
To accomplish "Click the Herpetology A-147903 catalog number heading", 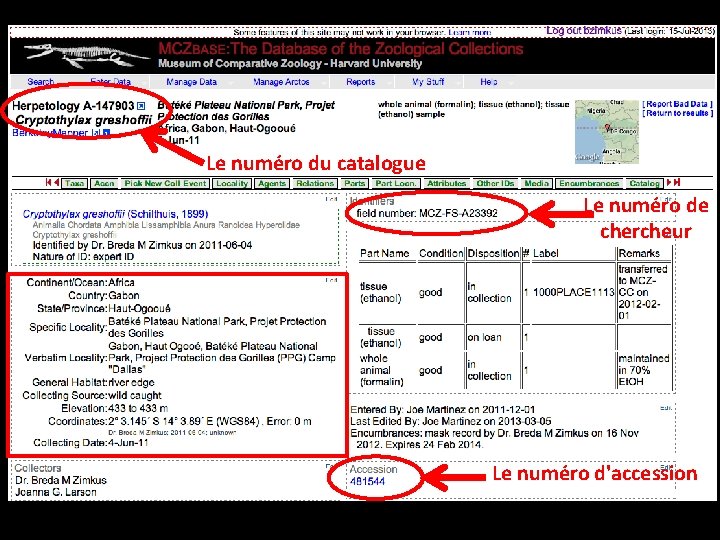I will coord(73,106).
